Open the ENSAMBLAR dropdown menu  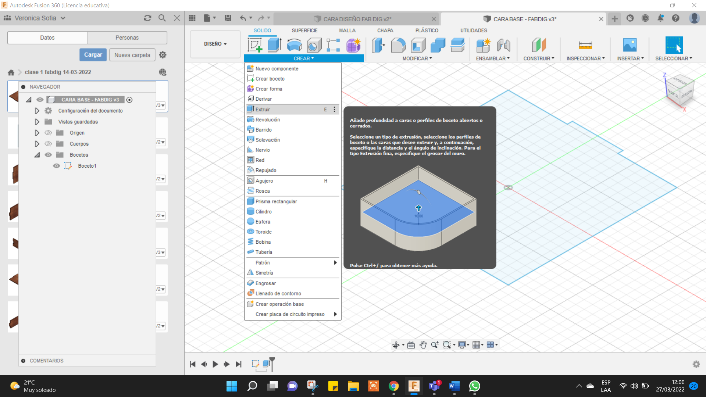493,59
